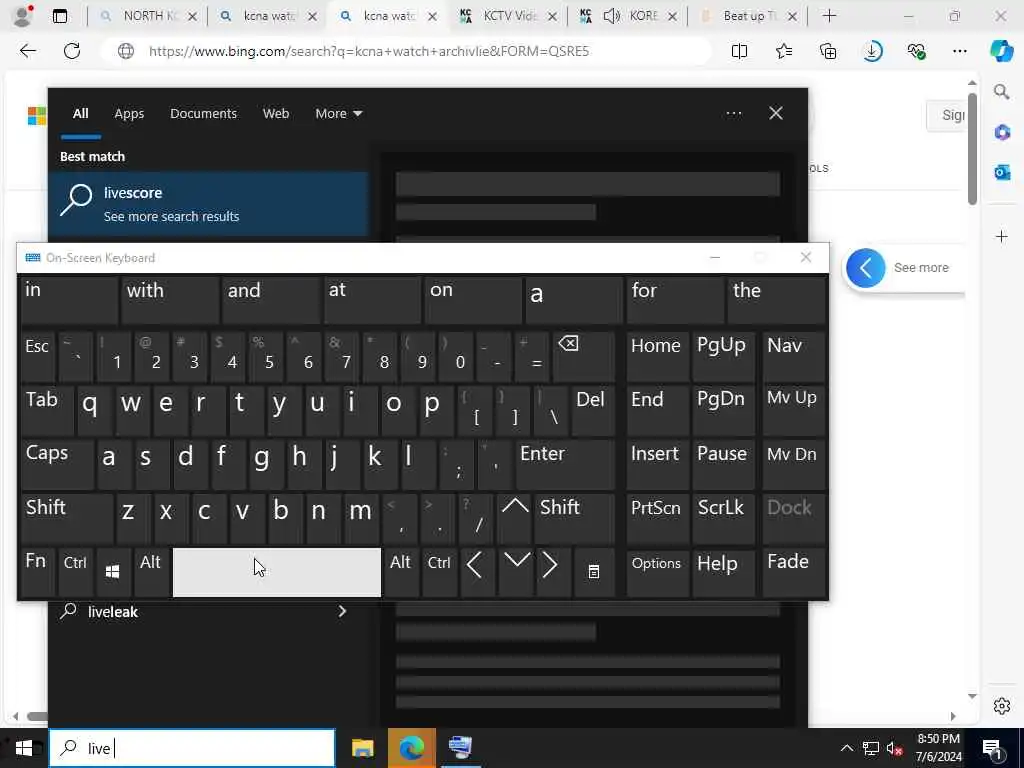Open the Downloads icon in Edge toolbar
Screen dimensions: 1024x768
[x=872, y=51]
